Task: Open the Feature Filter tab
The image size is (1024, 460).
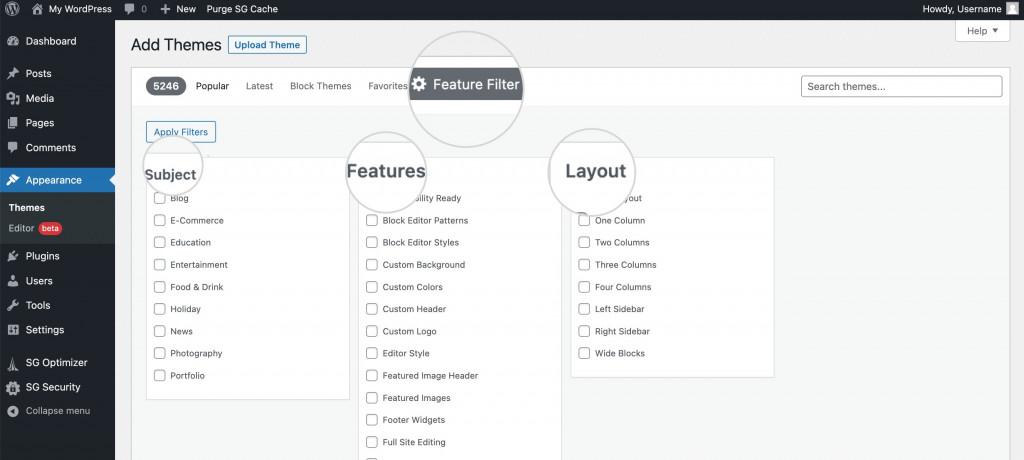Action: (x=466, y=84)
